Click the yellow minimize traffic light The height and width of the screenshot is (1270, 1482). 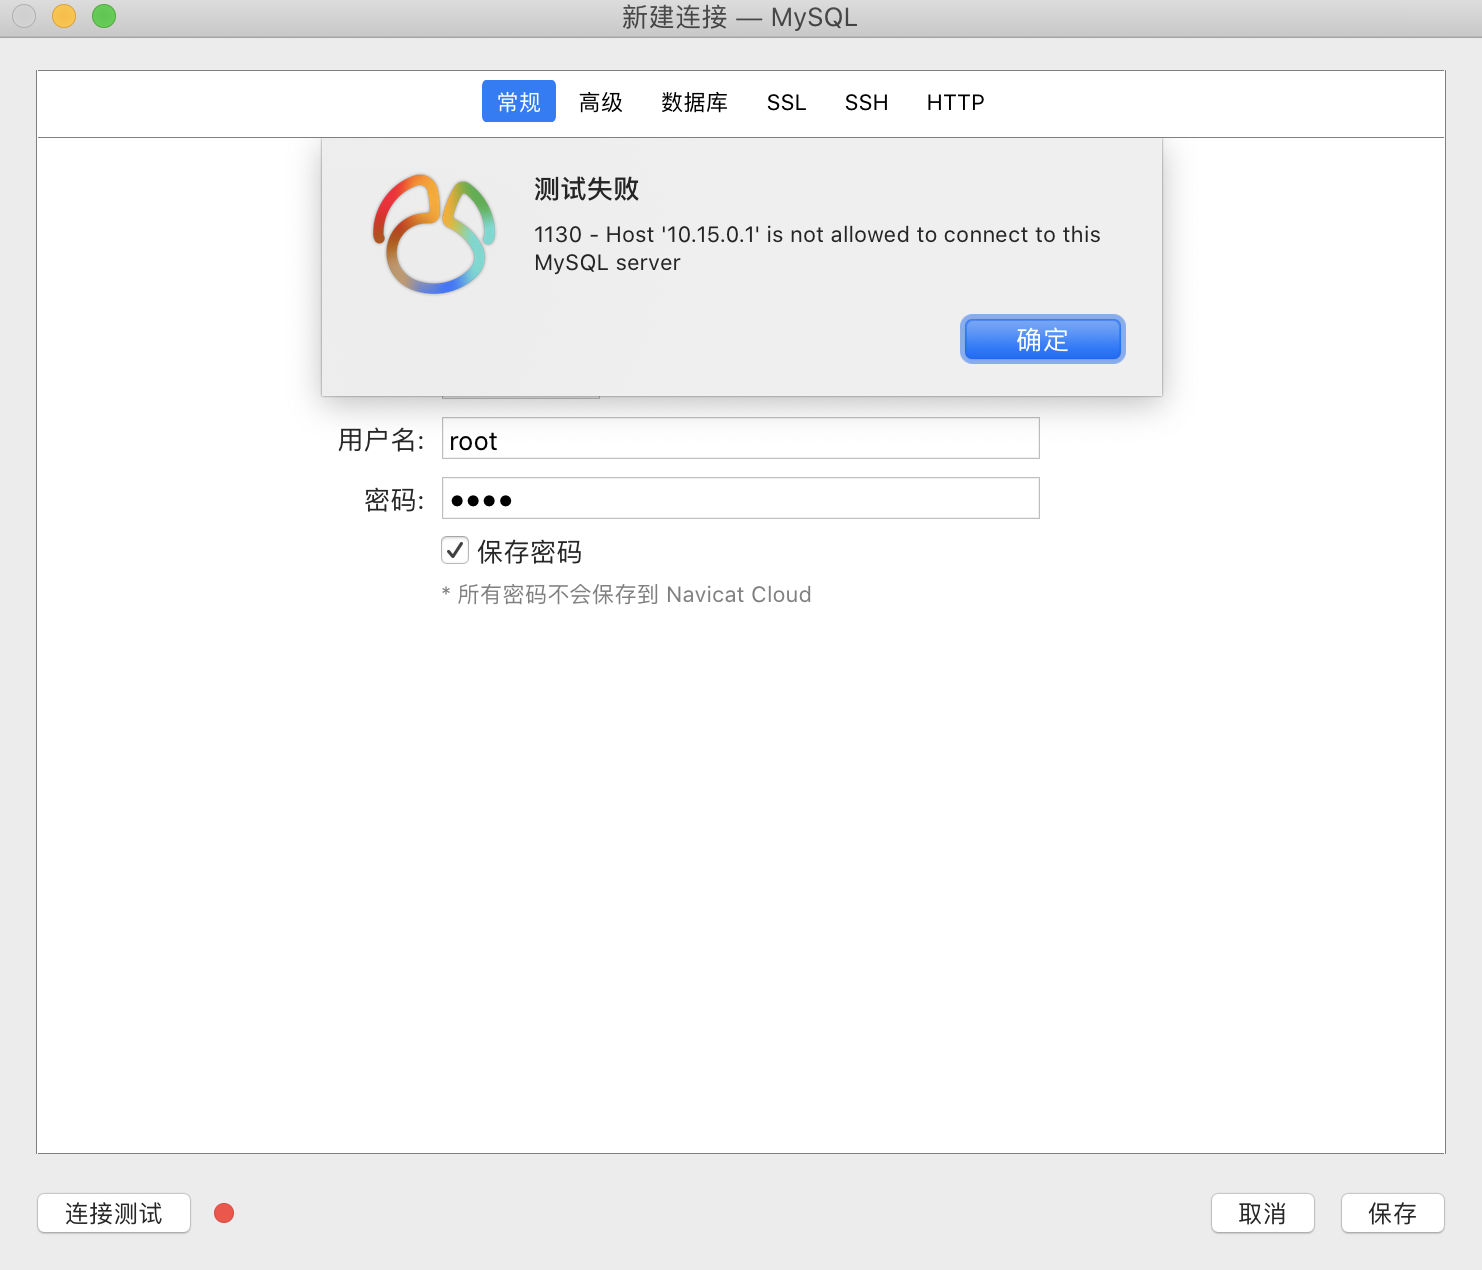click(63, 16)
